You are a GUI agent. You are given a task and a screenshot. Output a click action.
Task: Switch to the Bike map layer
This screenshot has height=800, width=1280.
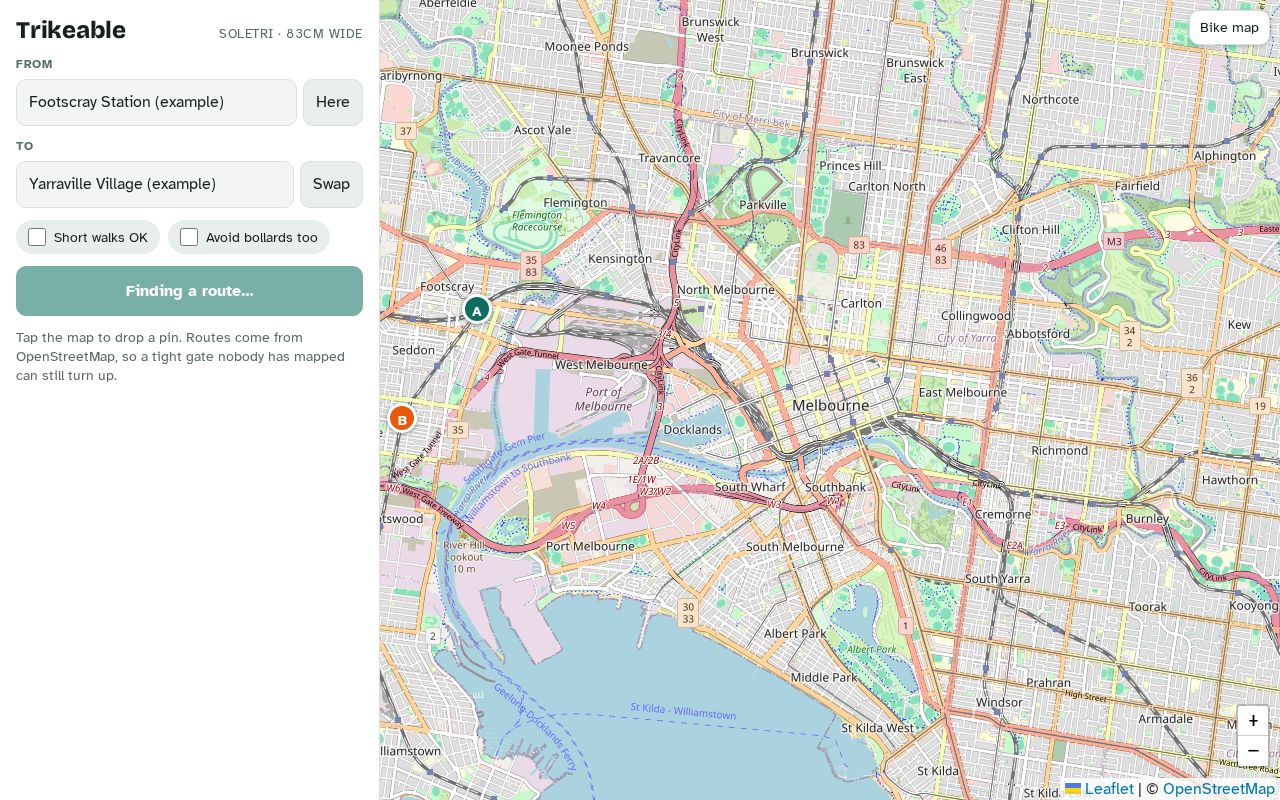pyautogui.click(x=1229, y=27)
